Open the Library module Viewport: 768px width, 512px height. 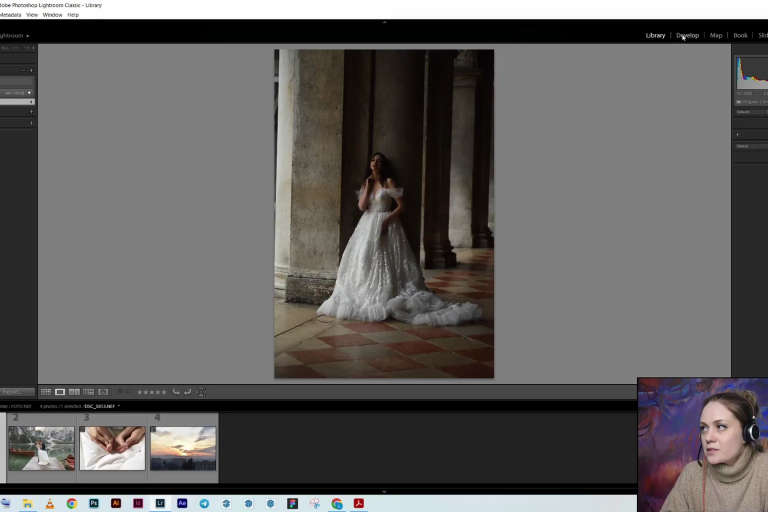pos(655,35)
